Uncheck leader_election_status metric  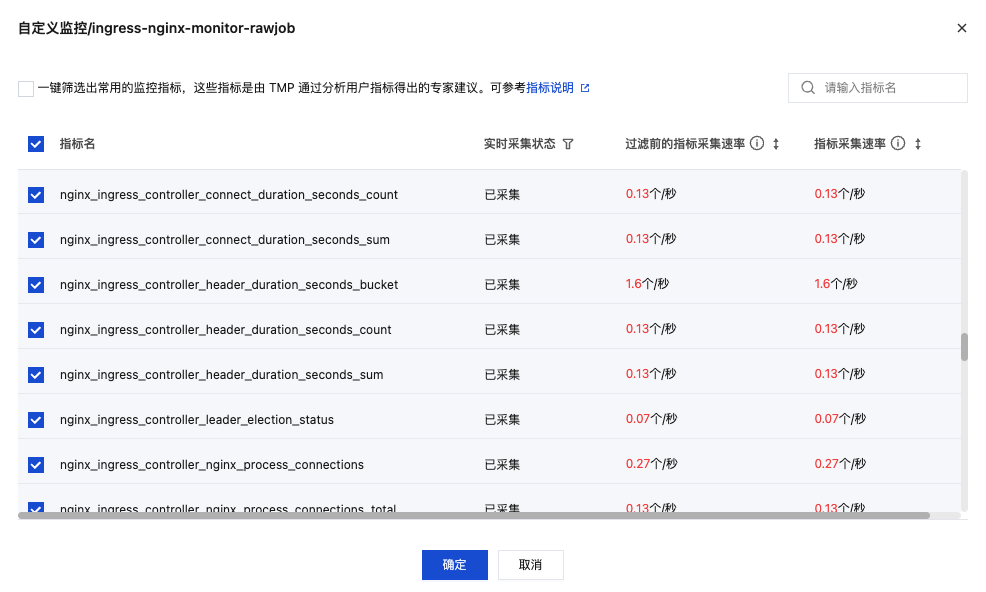[36, 420]
